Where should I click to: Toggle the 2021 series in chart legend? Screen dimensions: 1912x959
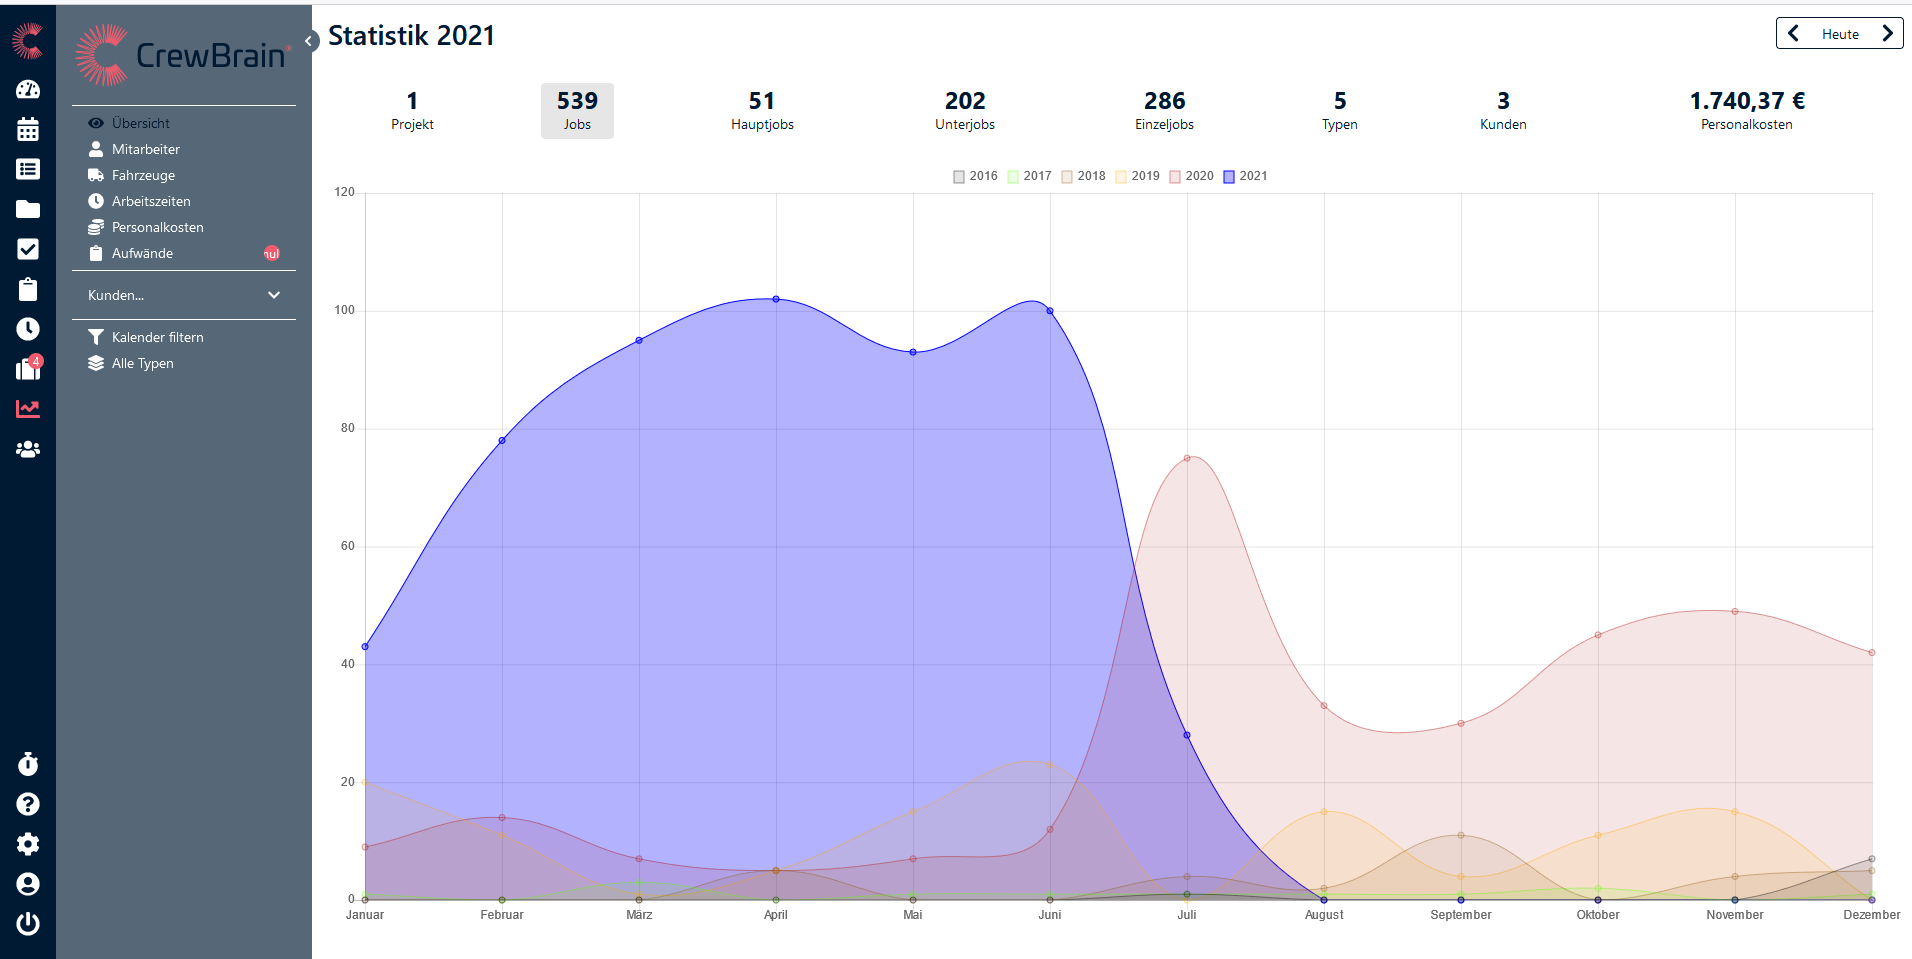point(1245,176)
